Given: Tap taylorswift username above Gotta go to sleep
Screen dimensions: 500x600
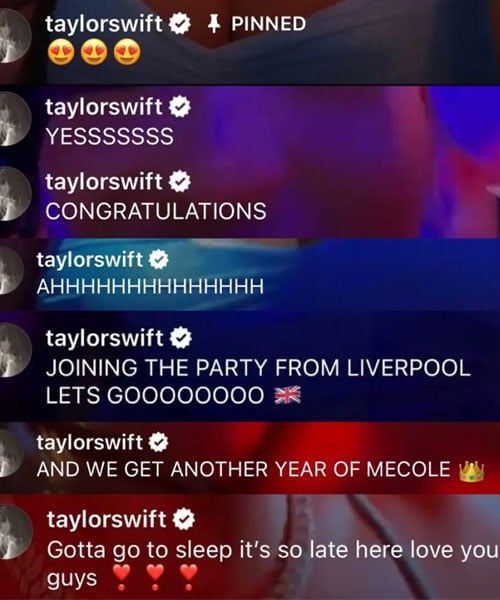Looking at the screenshot, I should click(x=107, y=520).
